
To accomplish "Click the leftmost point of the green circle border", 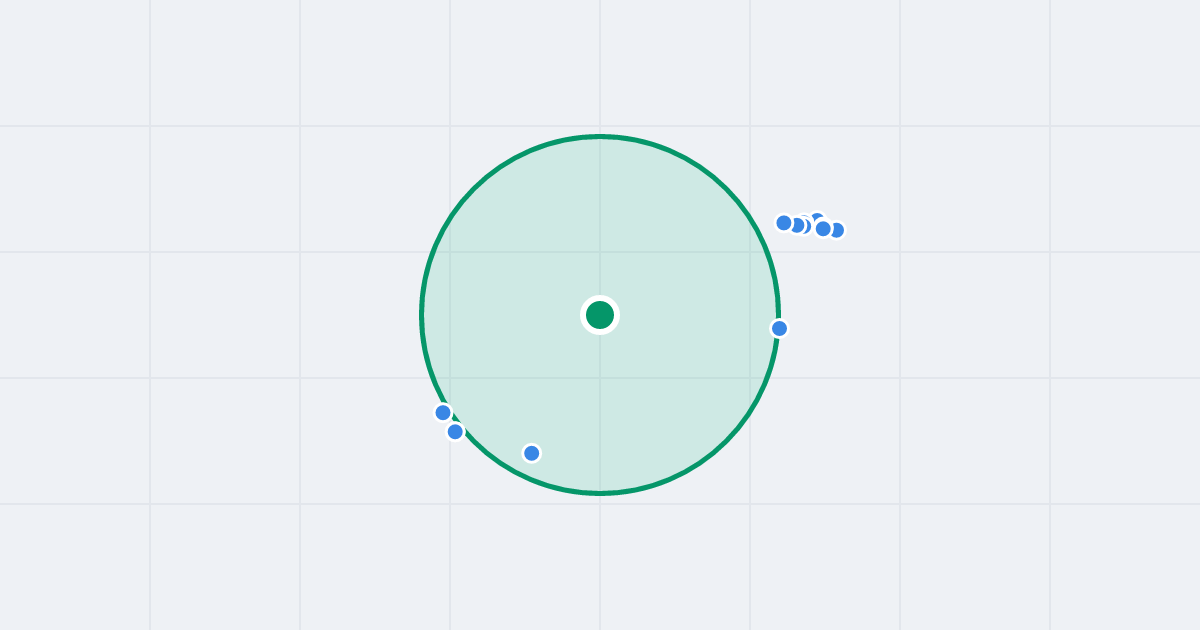I will pyautogui.click(x=422, y=315).
